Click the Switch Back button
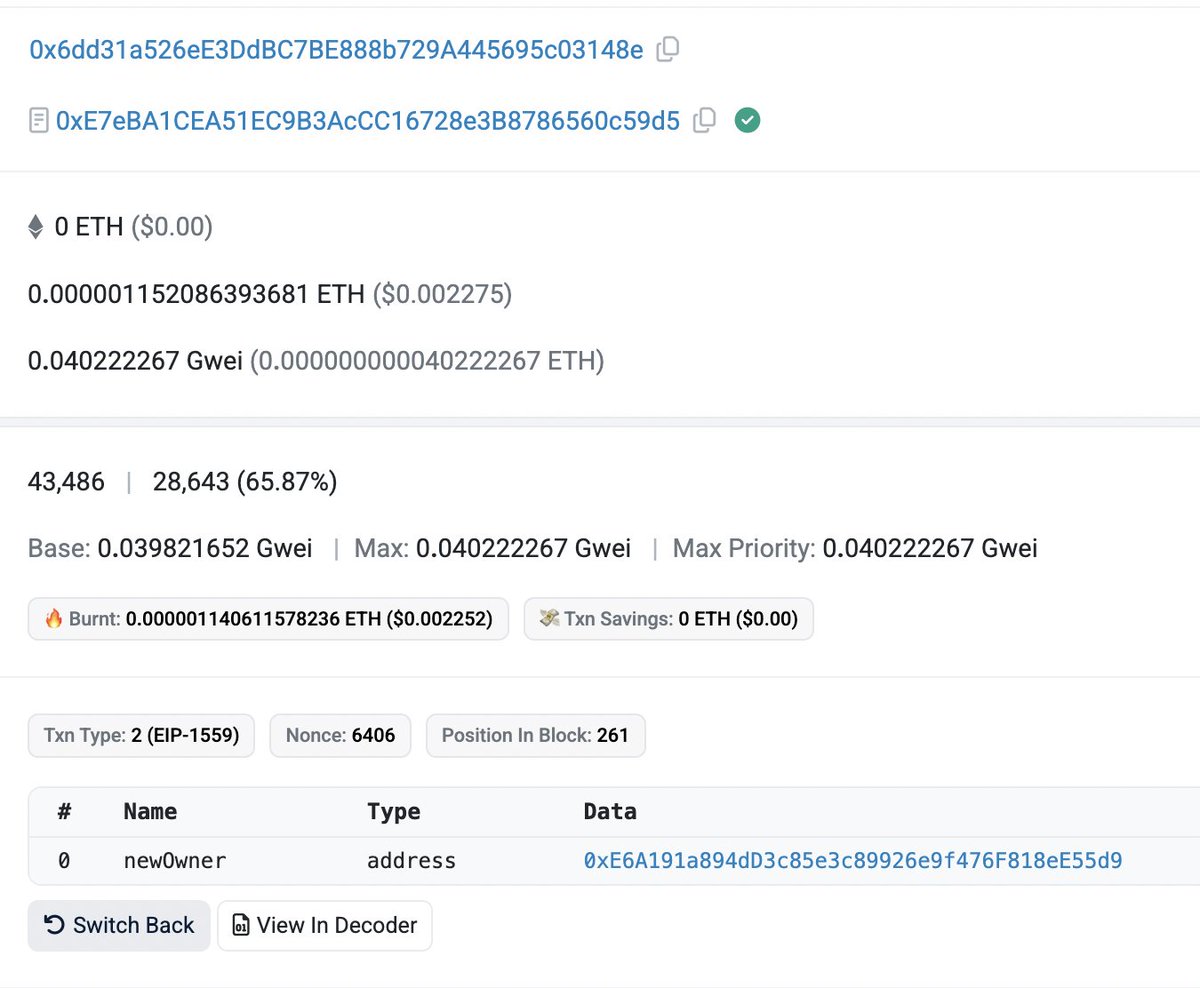Screen dimensions: 1200x988 [x=119, y=925]
